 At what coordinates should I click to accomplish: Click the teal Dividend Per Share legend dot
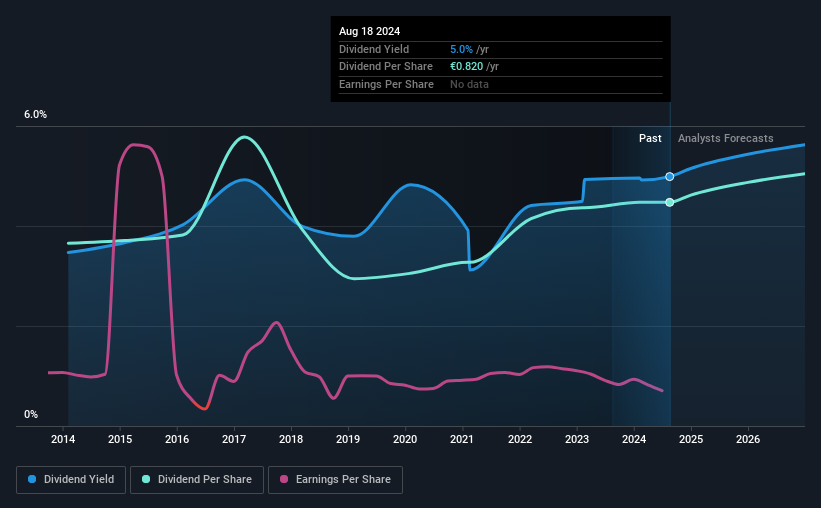coord(146,479)
